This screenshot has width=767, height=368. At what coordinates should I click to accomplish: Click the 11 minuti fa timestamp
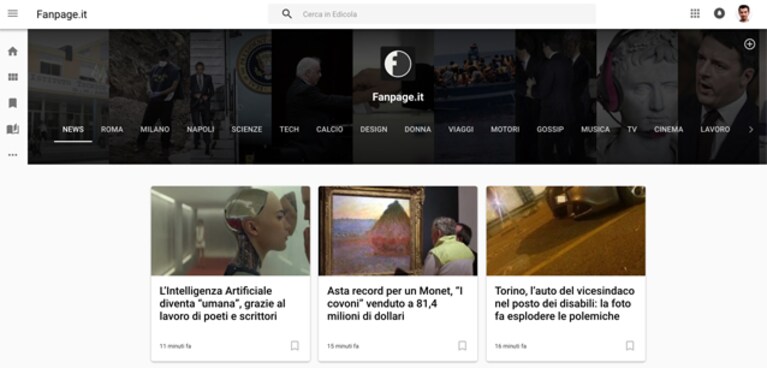tap(175, 346)
